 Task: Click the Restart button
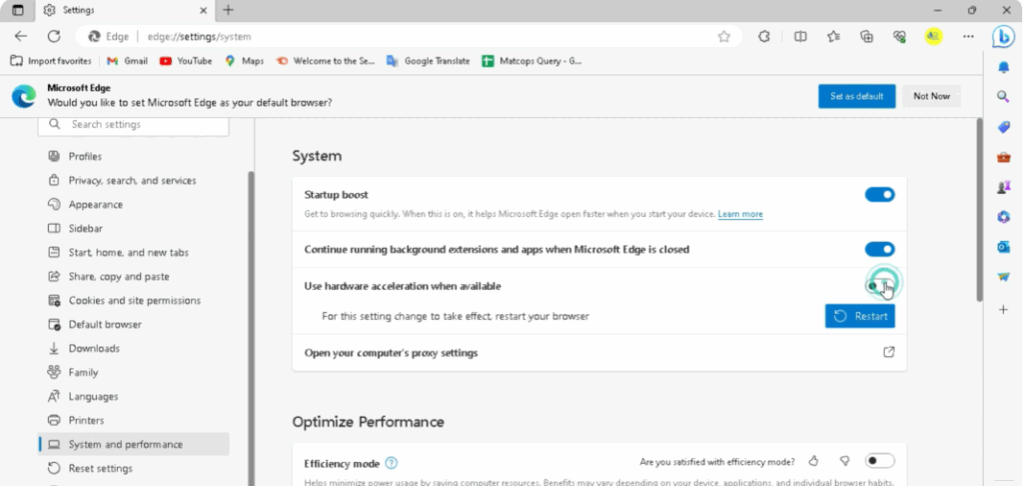click(860, 316)
